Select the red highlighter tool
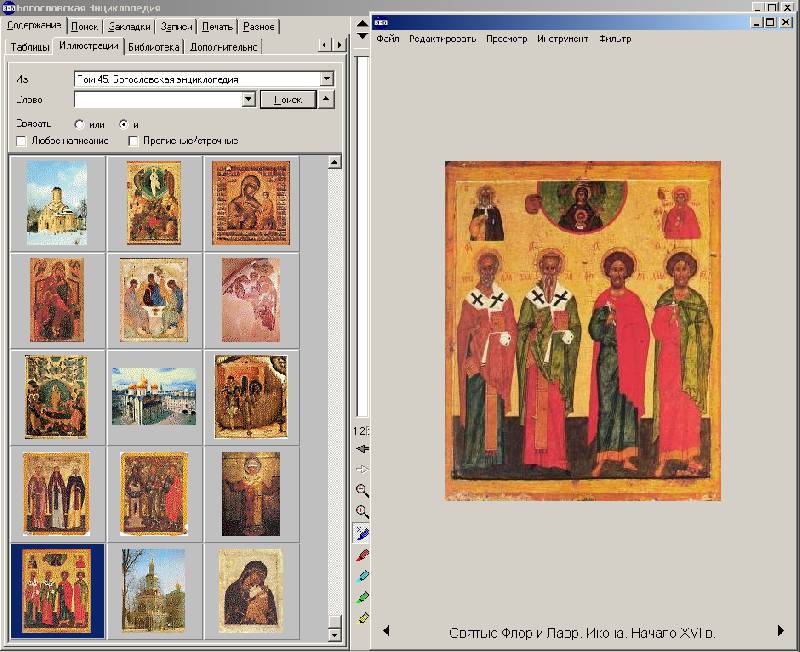The image size is (800, 652). 362,555
